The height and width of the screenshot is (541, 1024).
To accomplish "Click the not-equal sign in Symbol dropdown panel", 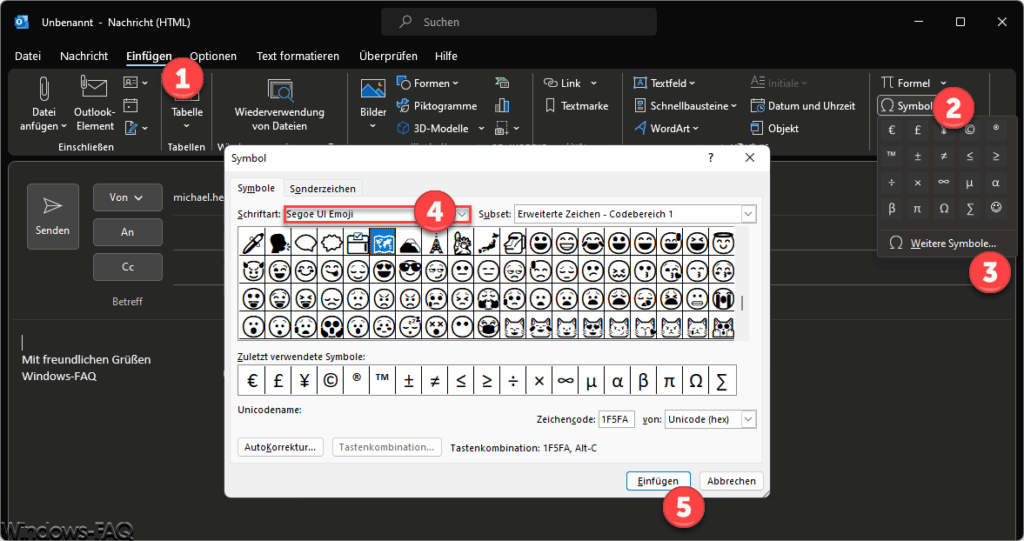I will (x=944, y=156).
